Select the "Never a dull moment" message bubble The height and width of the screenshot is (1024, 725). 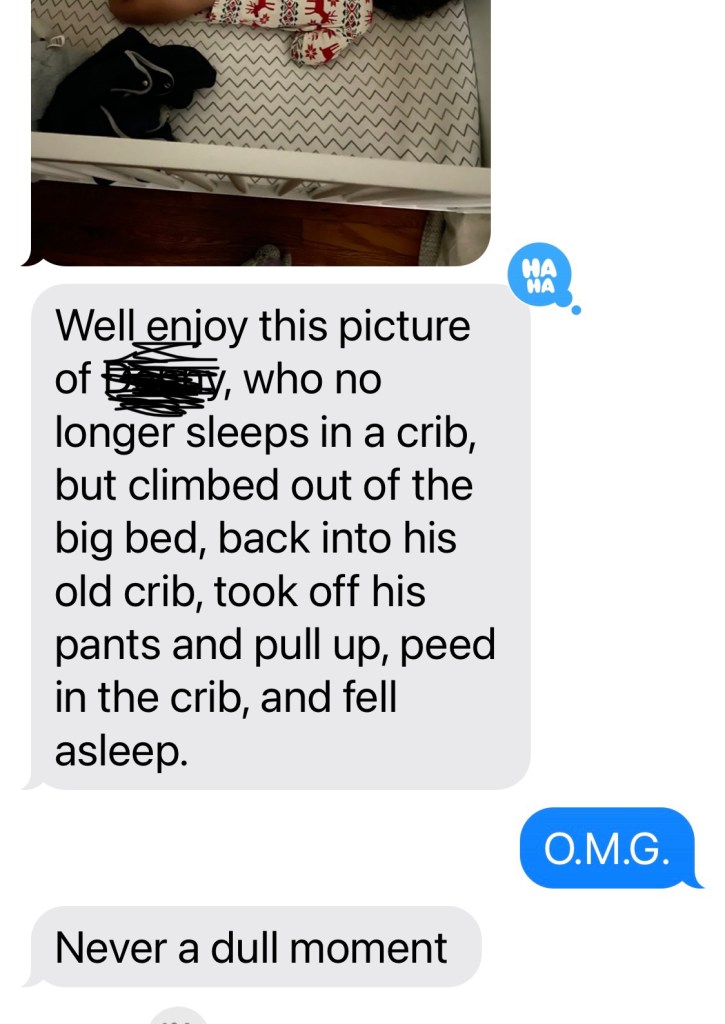(256, 946)
